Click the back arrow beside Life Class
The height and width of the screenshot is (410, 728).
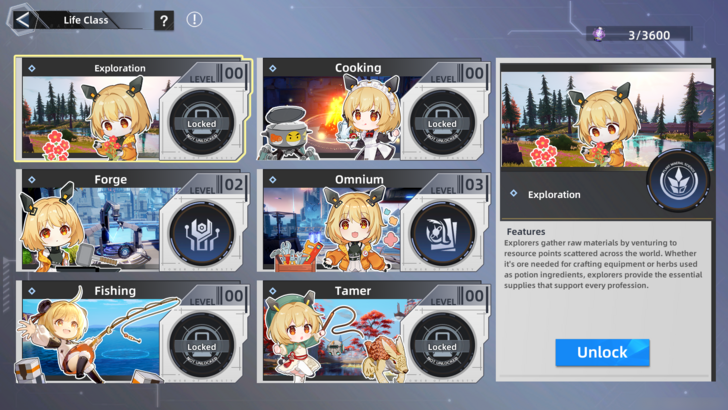(22, 20)
